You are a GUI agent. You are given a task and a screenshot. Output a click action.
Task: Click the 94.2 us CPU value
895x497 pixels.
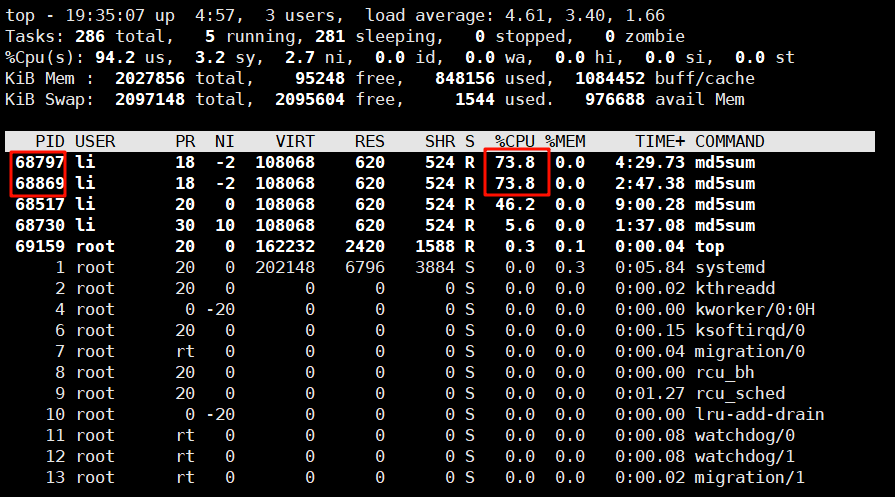pos(115,58)
